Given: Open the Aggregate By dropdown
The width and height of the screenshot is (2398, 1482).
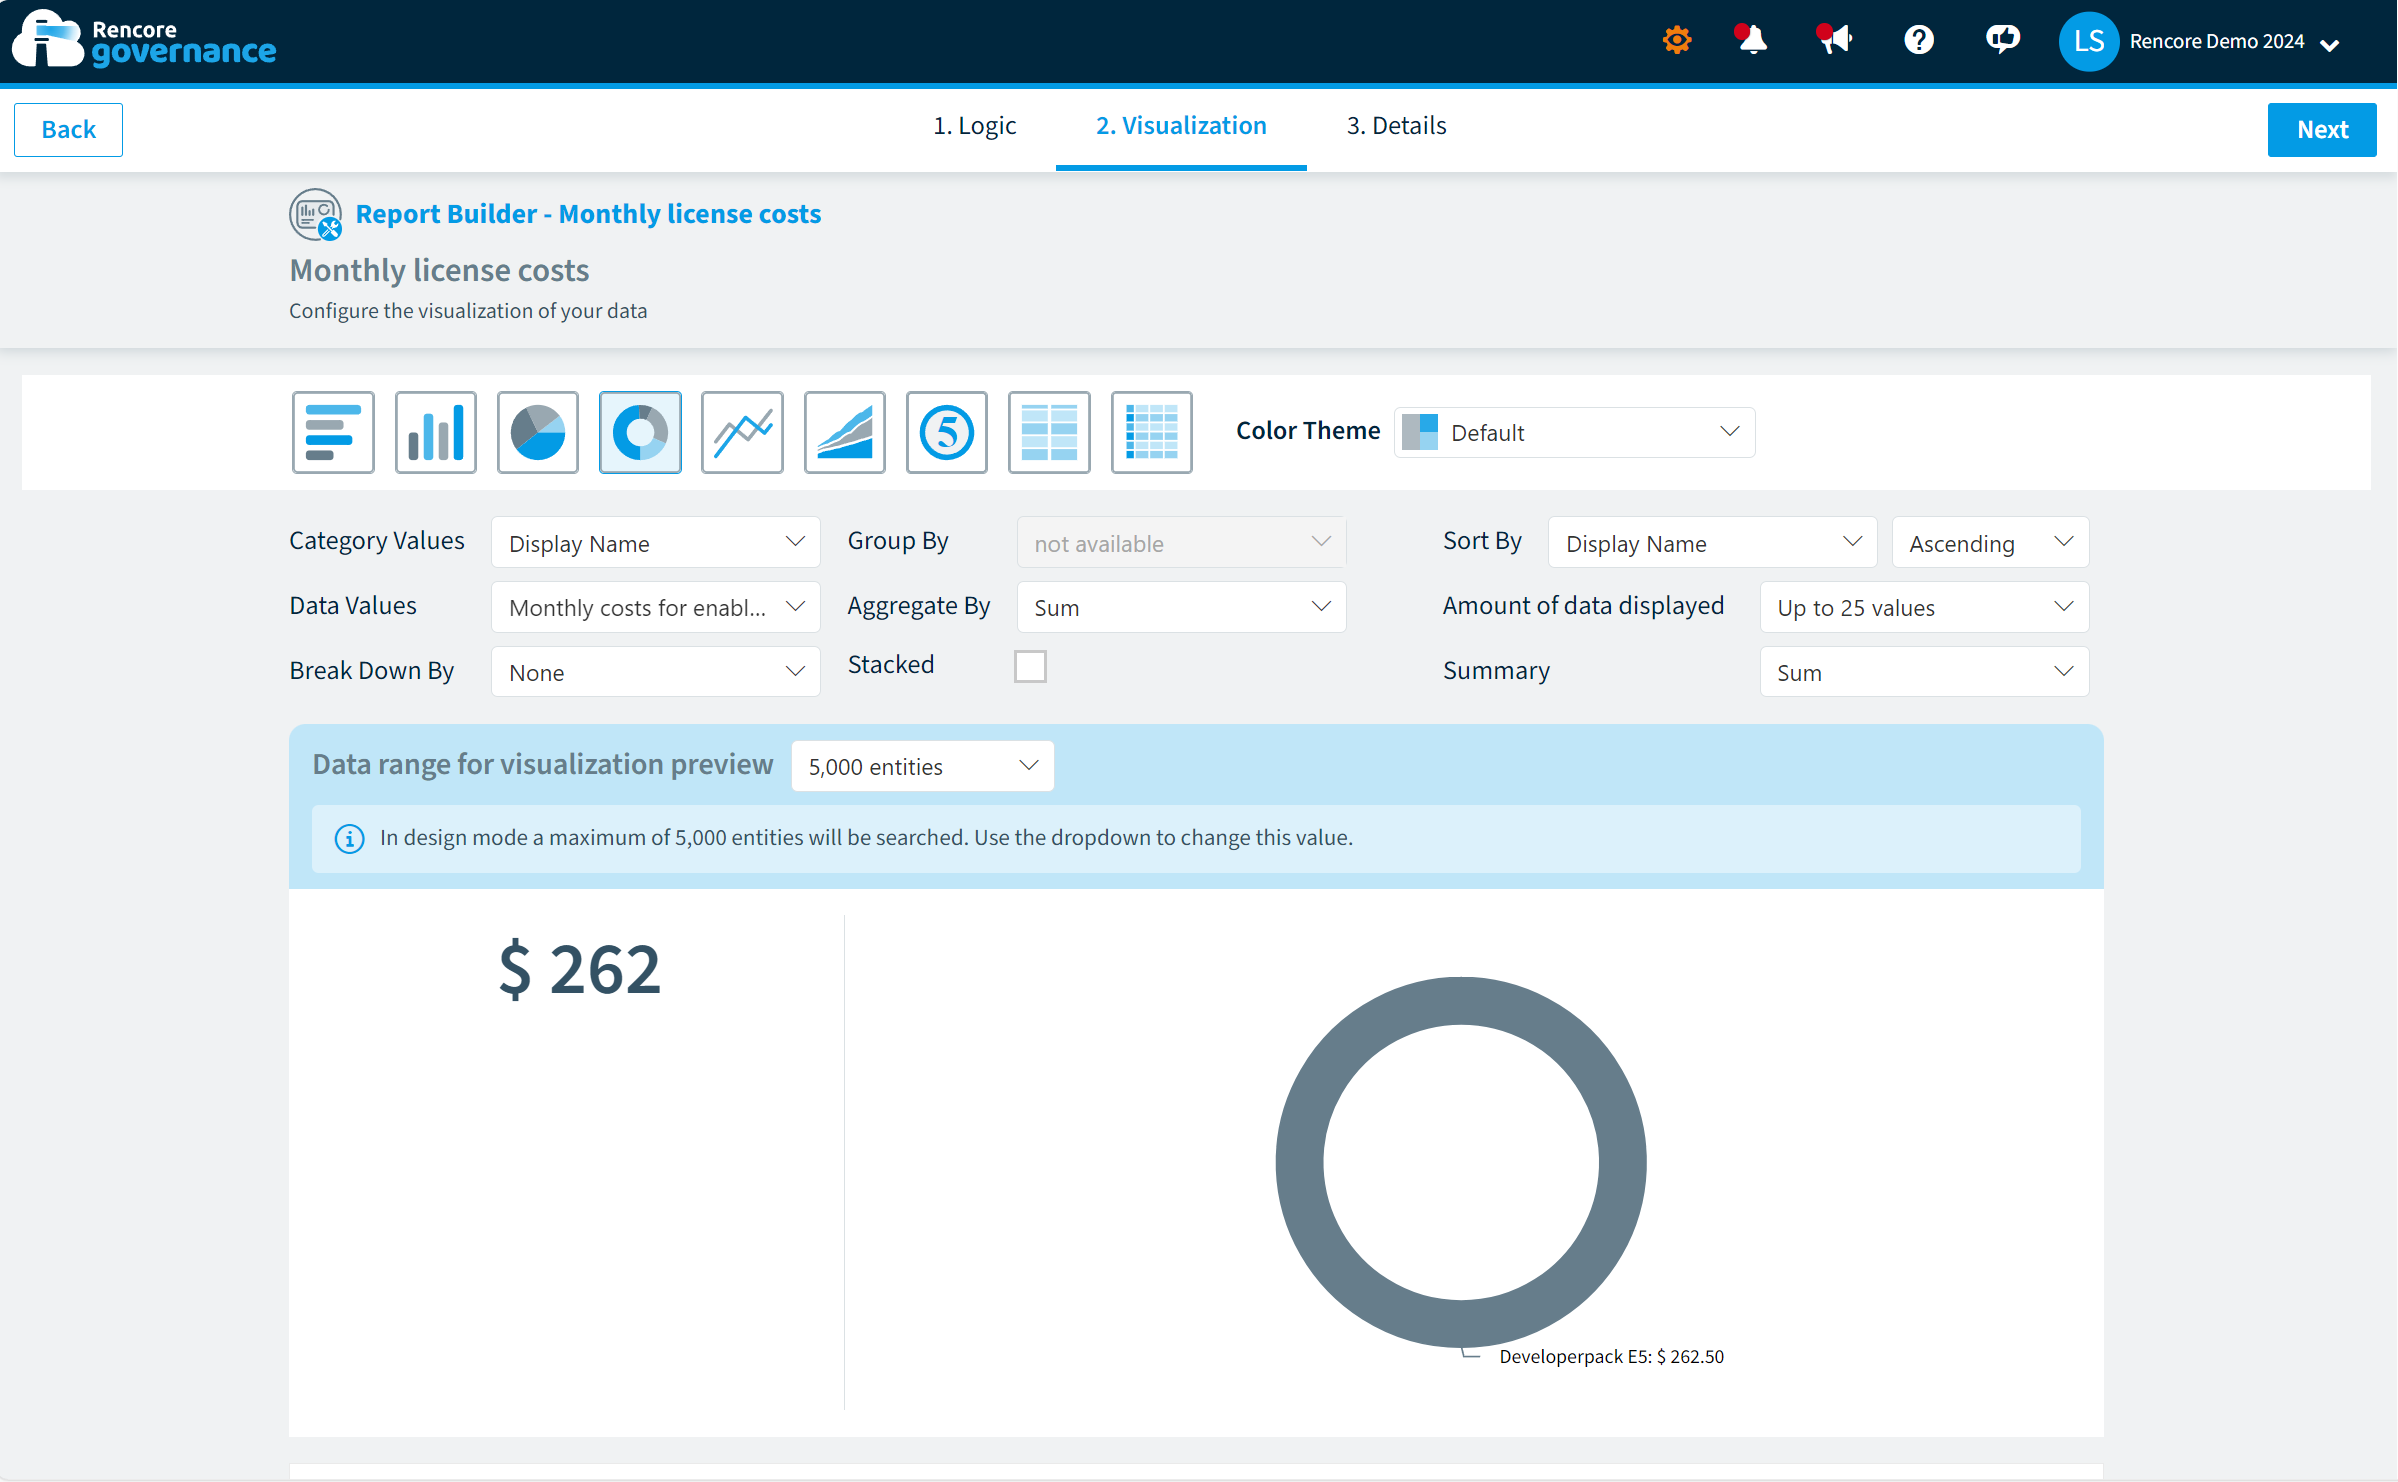Looking at the screenshot, I should pos(1181,607).
